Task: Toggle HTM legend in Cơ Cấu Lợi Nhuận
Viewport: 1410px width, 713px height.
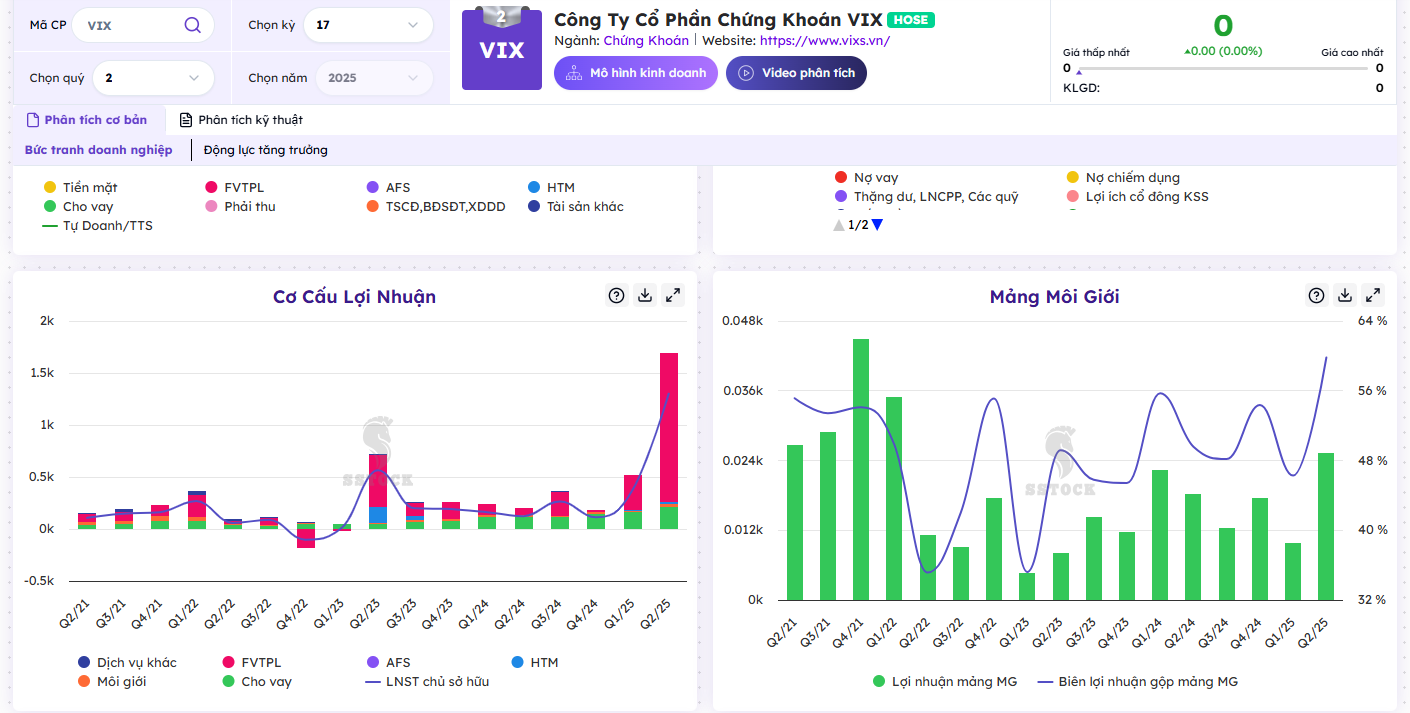Action: (534, 662)
